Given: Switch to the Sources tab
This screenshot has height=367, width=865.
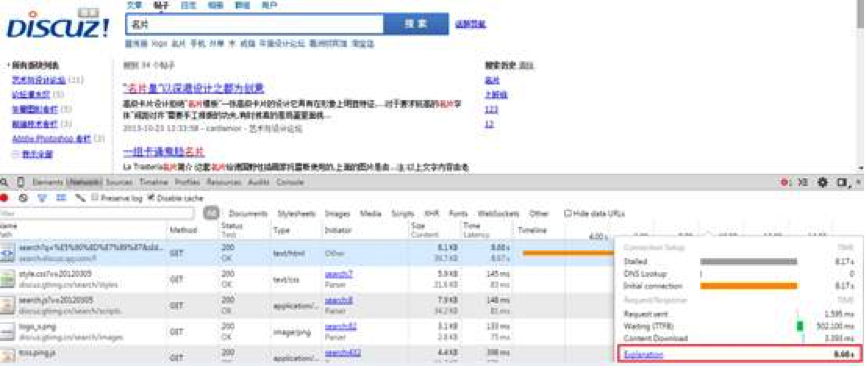Looking at the screenshot, I should (x=120, y=182).
